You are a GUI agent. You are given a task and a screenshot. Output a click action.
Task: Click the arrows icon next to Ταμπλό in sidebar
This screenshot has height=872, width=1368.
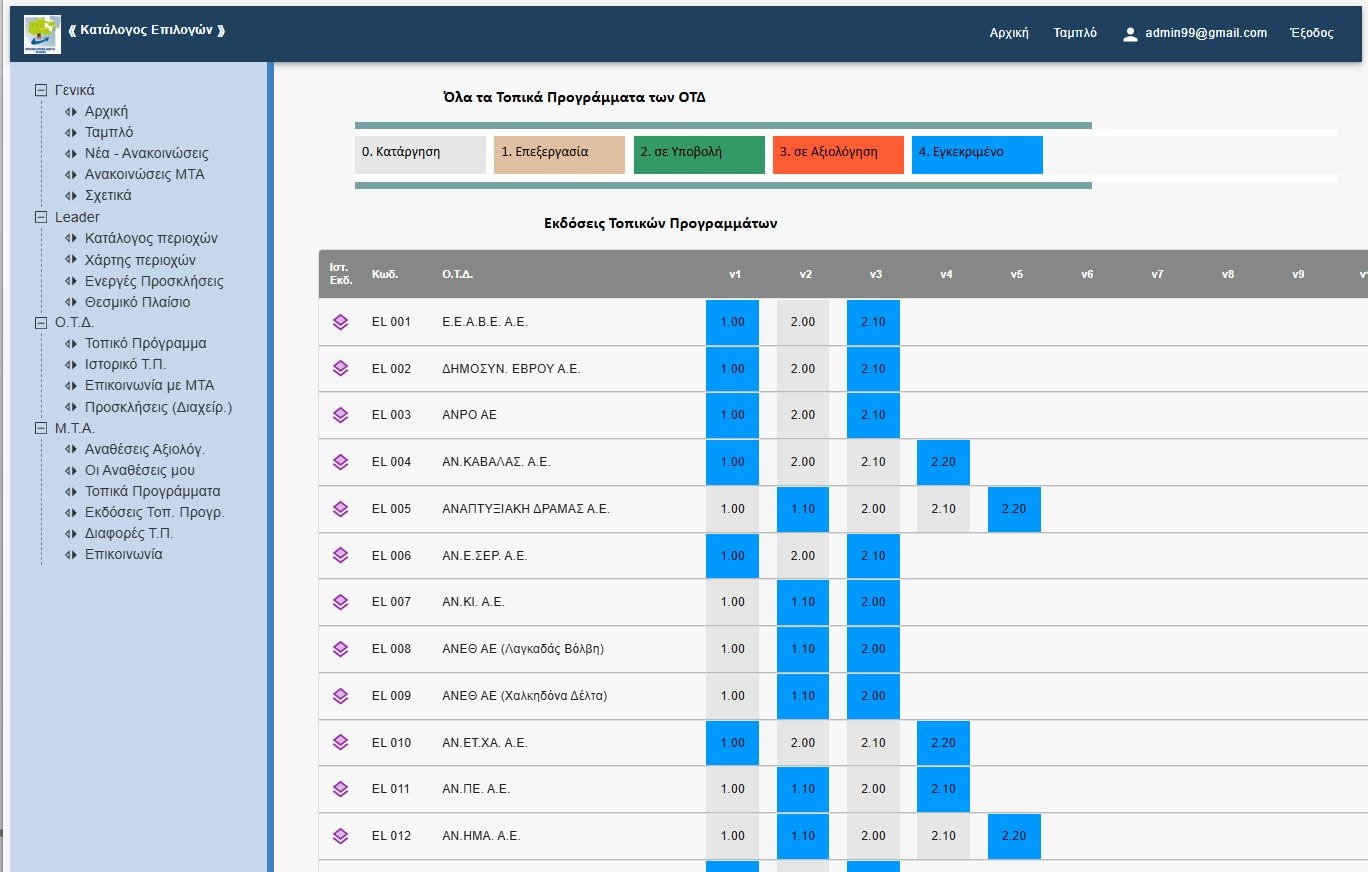click(70, 133)
